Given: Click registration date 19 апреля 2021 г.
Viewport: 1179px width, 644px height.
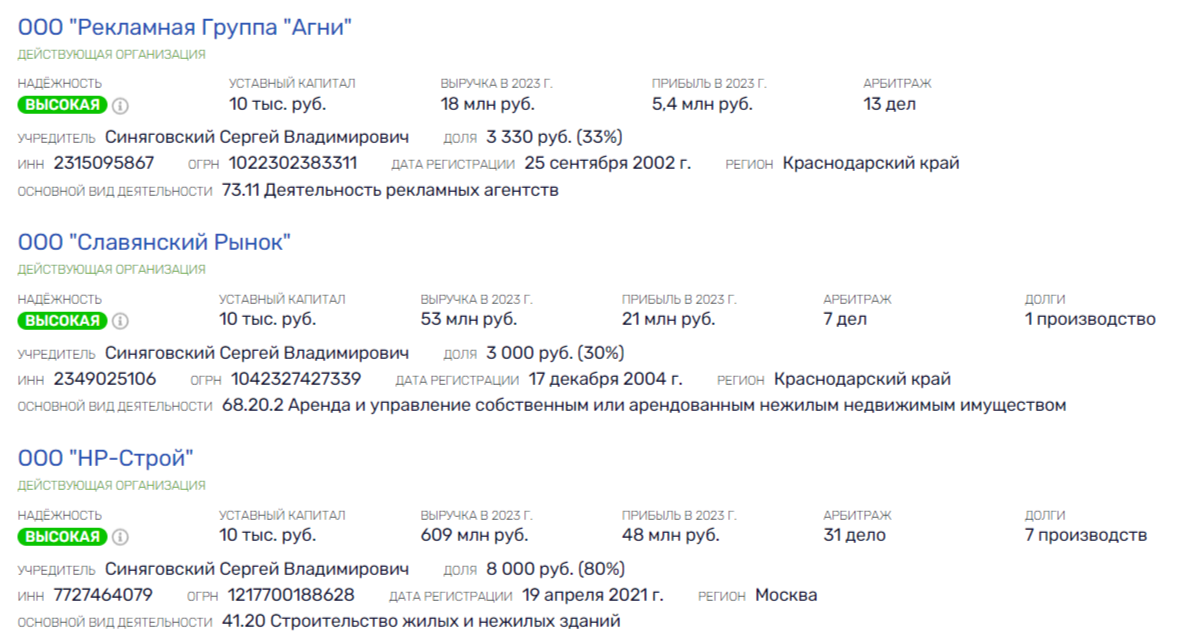Looking at the screenshot, I should [x=593, y=595].
